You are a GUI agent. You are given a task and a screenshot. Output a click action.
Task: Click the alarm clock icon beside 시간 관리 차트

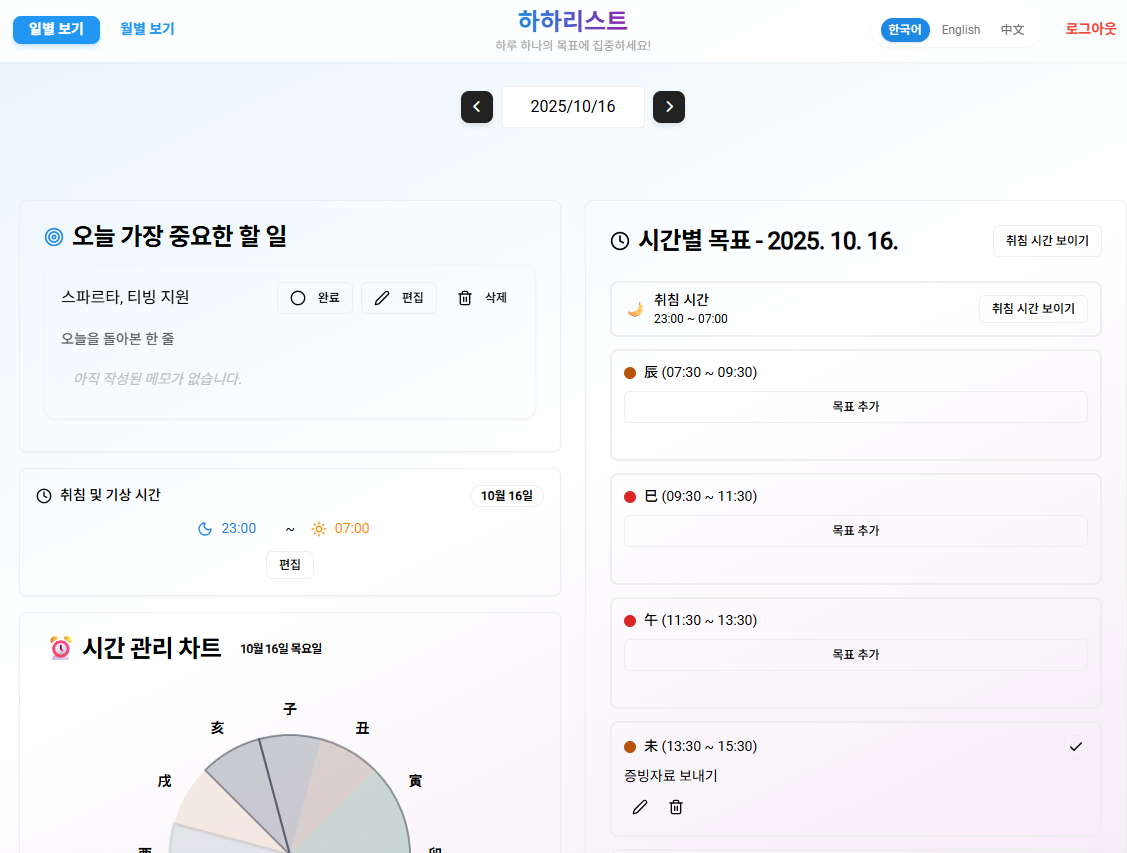60,647
